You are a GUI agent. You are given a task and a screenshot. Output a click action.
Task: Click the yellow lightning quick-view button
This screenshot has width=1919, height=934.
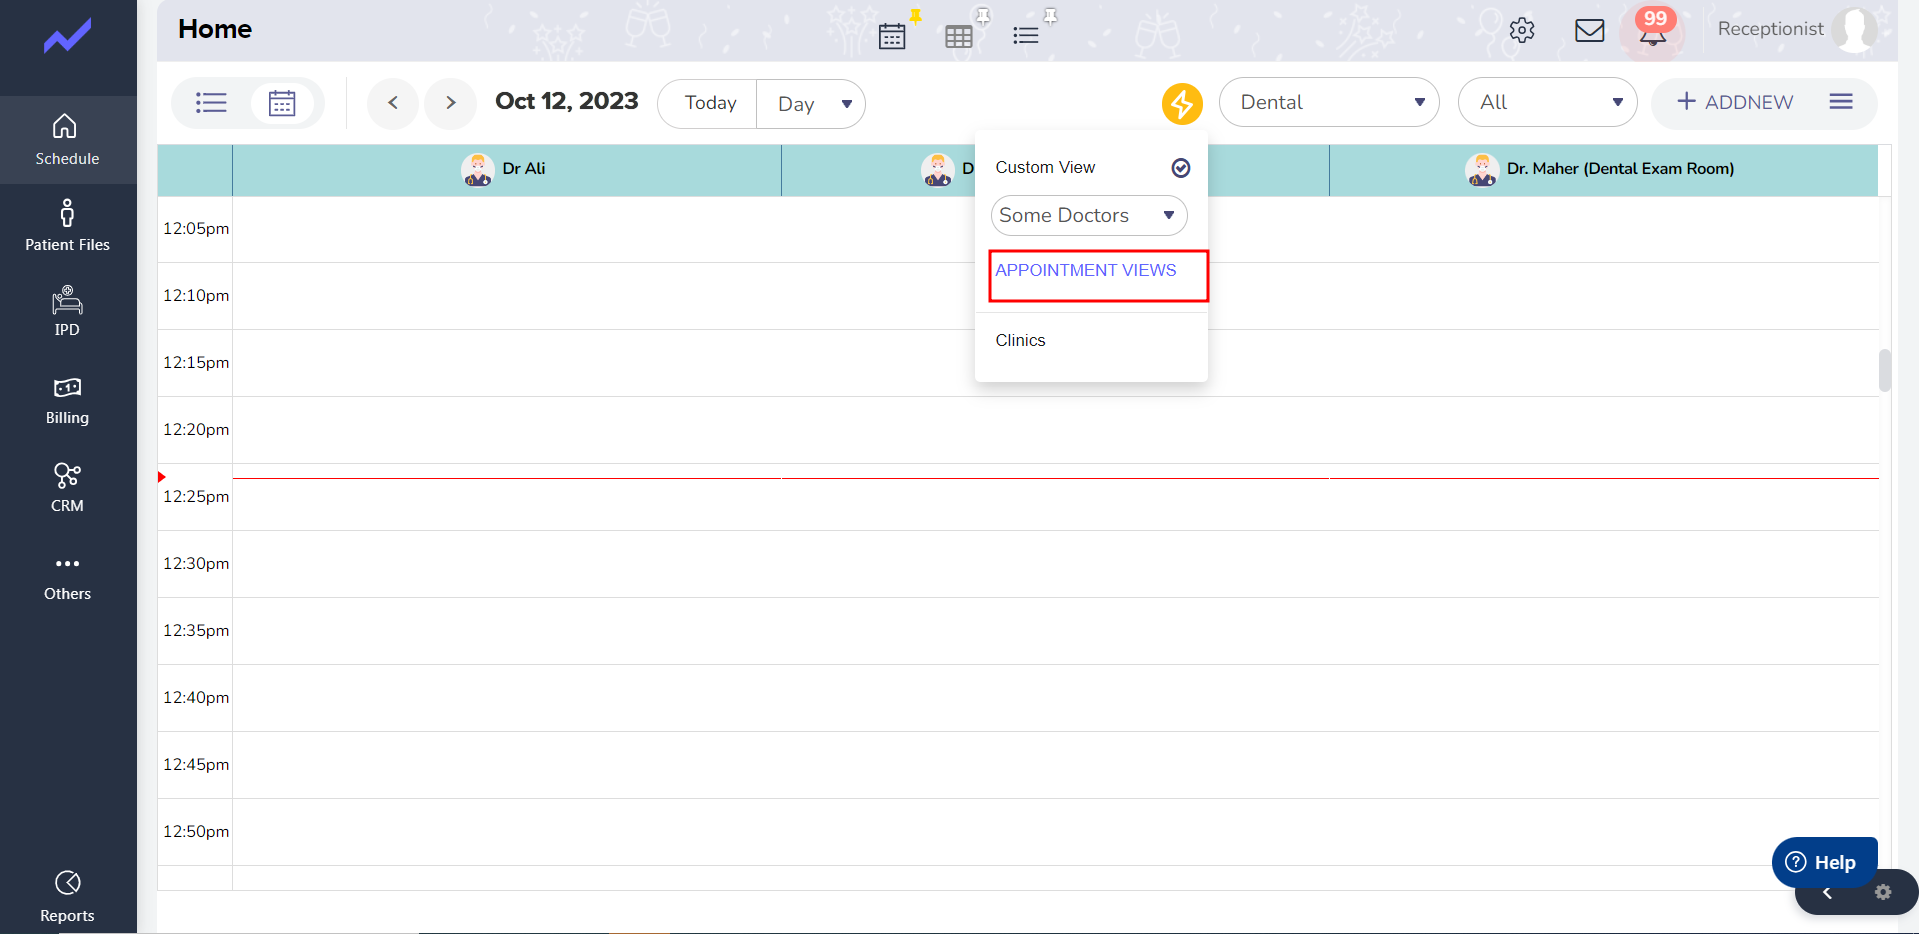pyautogui.click(x=1182, y=103)
